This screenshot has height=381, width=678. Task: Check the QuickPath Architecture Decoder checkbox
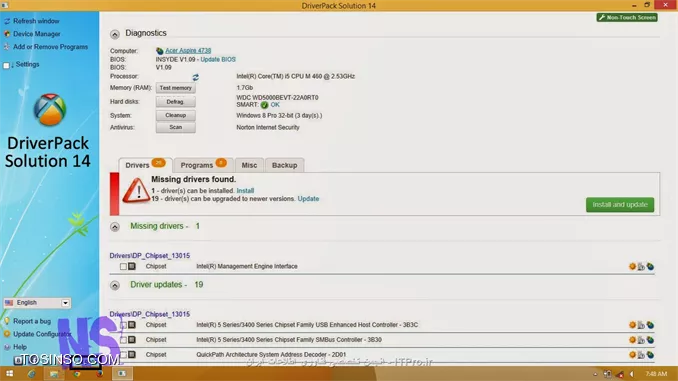123,355
